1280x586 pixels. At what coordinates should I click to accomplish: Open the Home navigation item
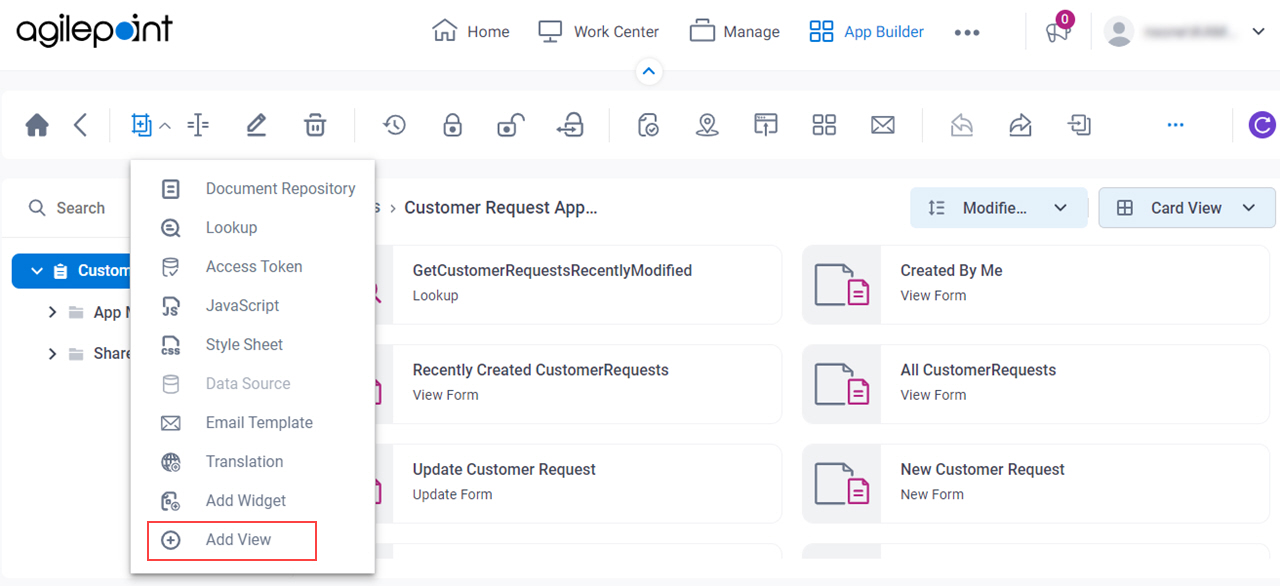pos(470,31)
